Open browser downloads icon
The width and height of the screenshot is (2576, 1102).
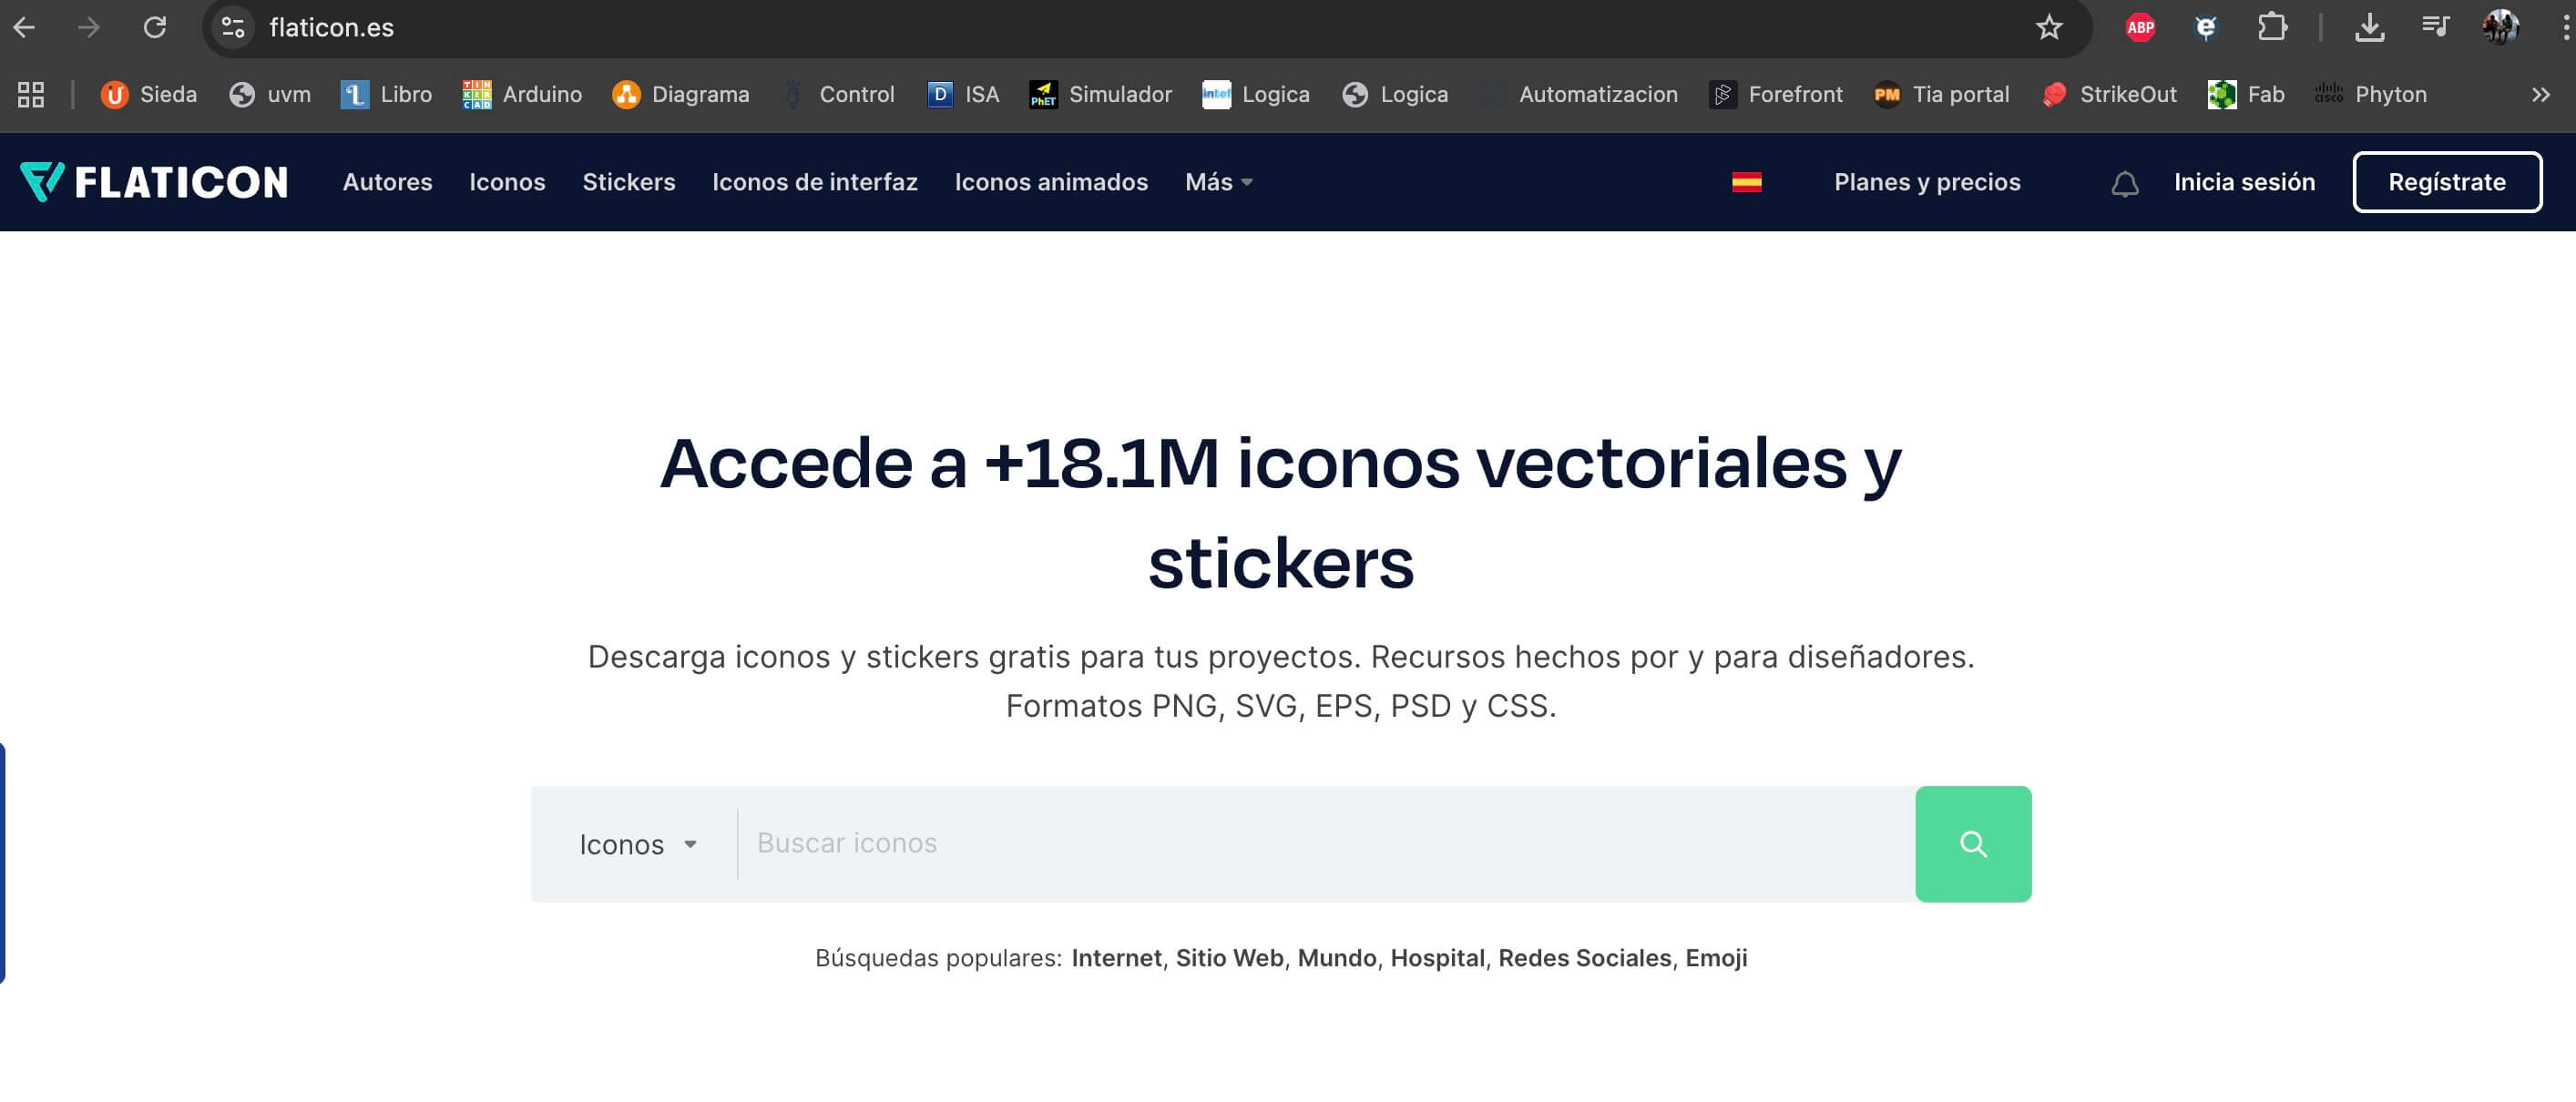[2369, 27]
